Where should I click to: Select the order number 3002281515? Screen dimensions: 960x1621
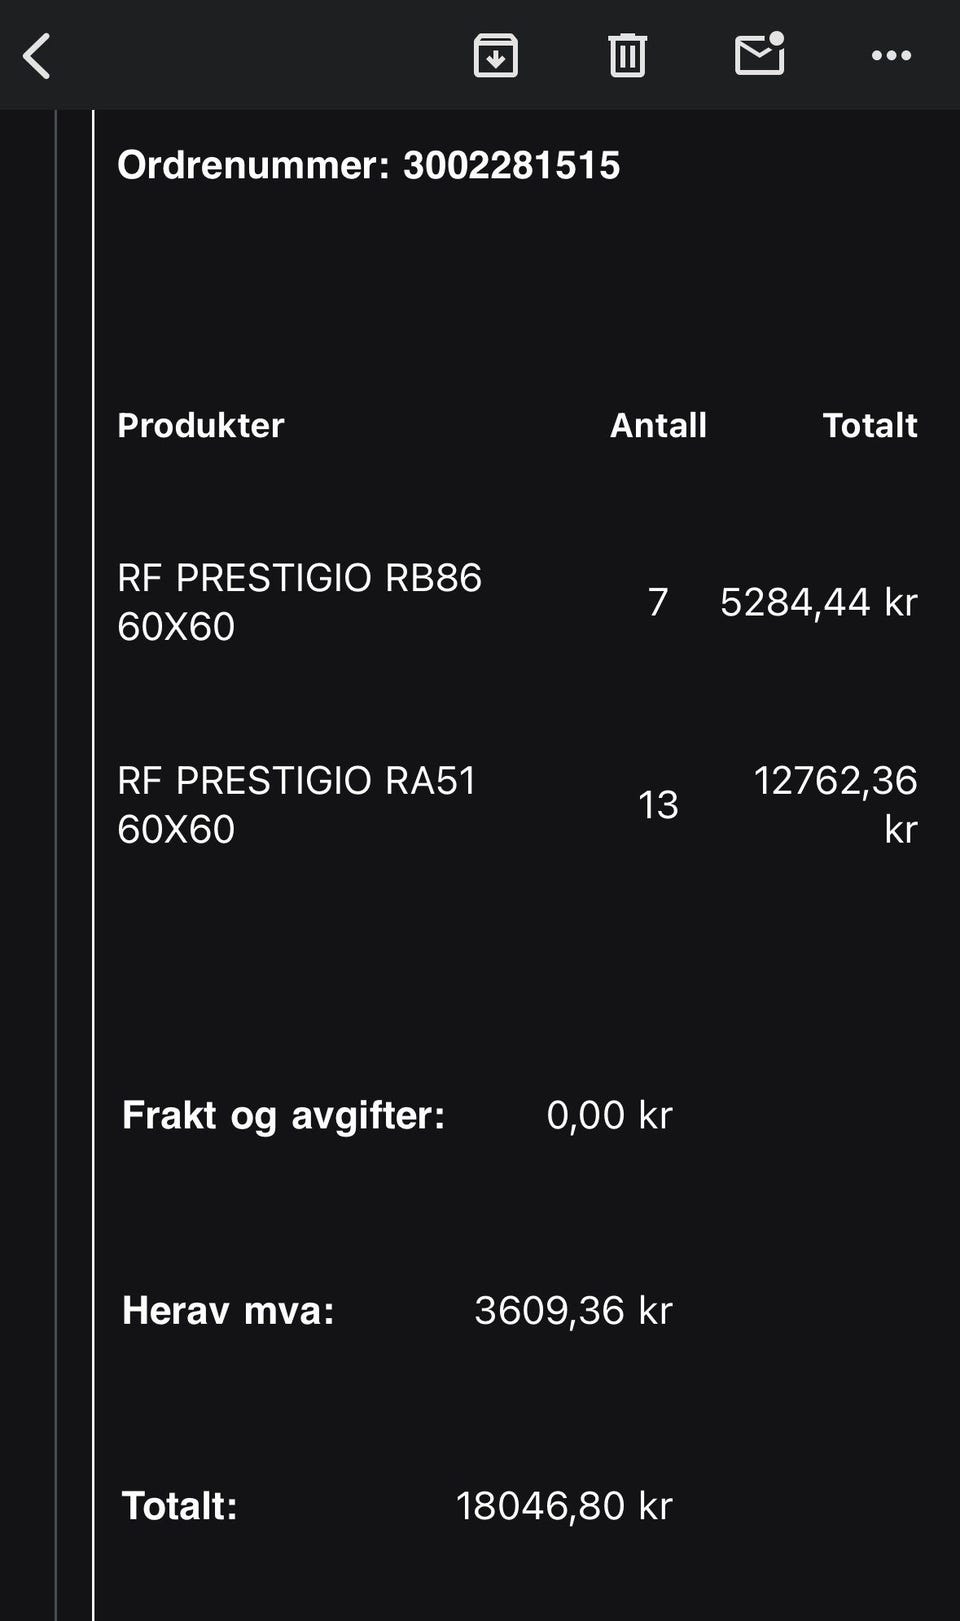click(511, 165)
